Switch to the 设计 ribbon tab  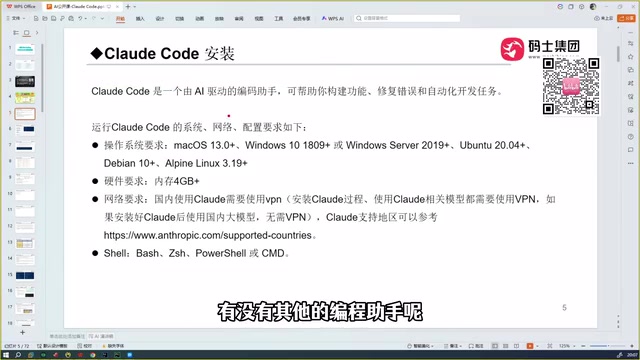point(160,18)
